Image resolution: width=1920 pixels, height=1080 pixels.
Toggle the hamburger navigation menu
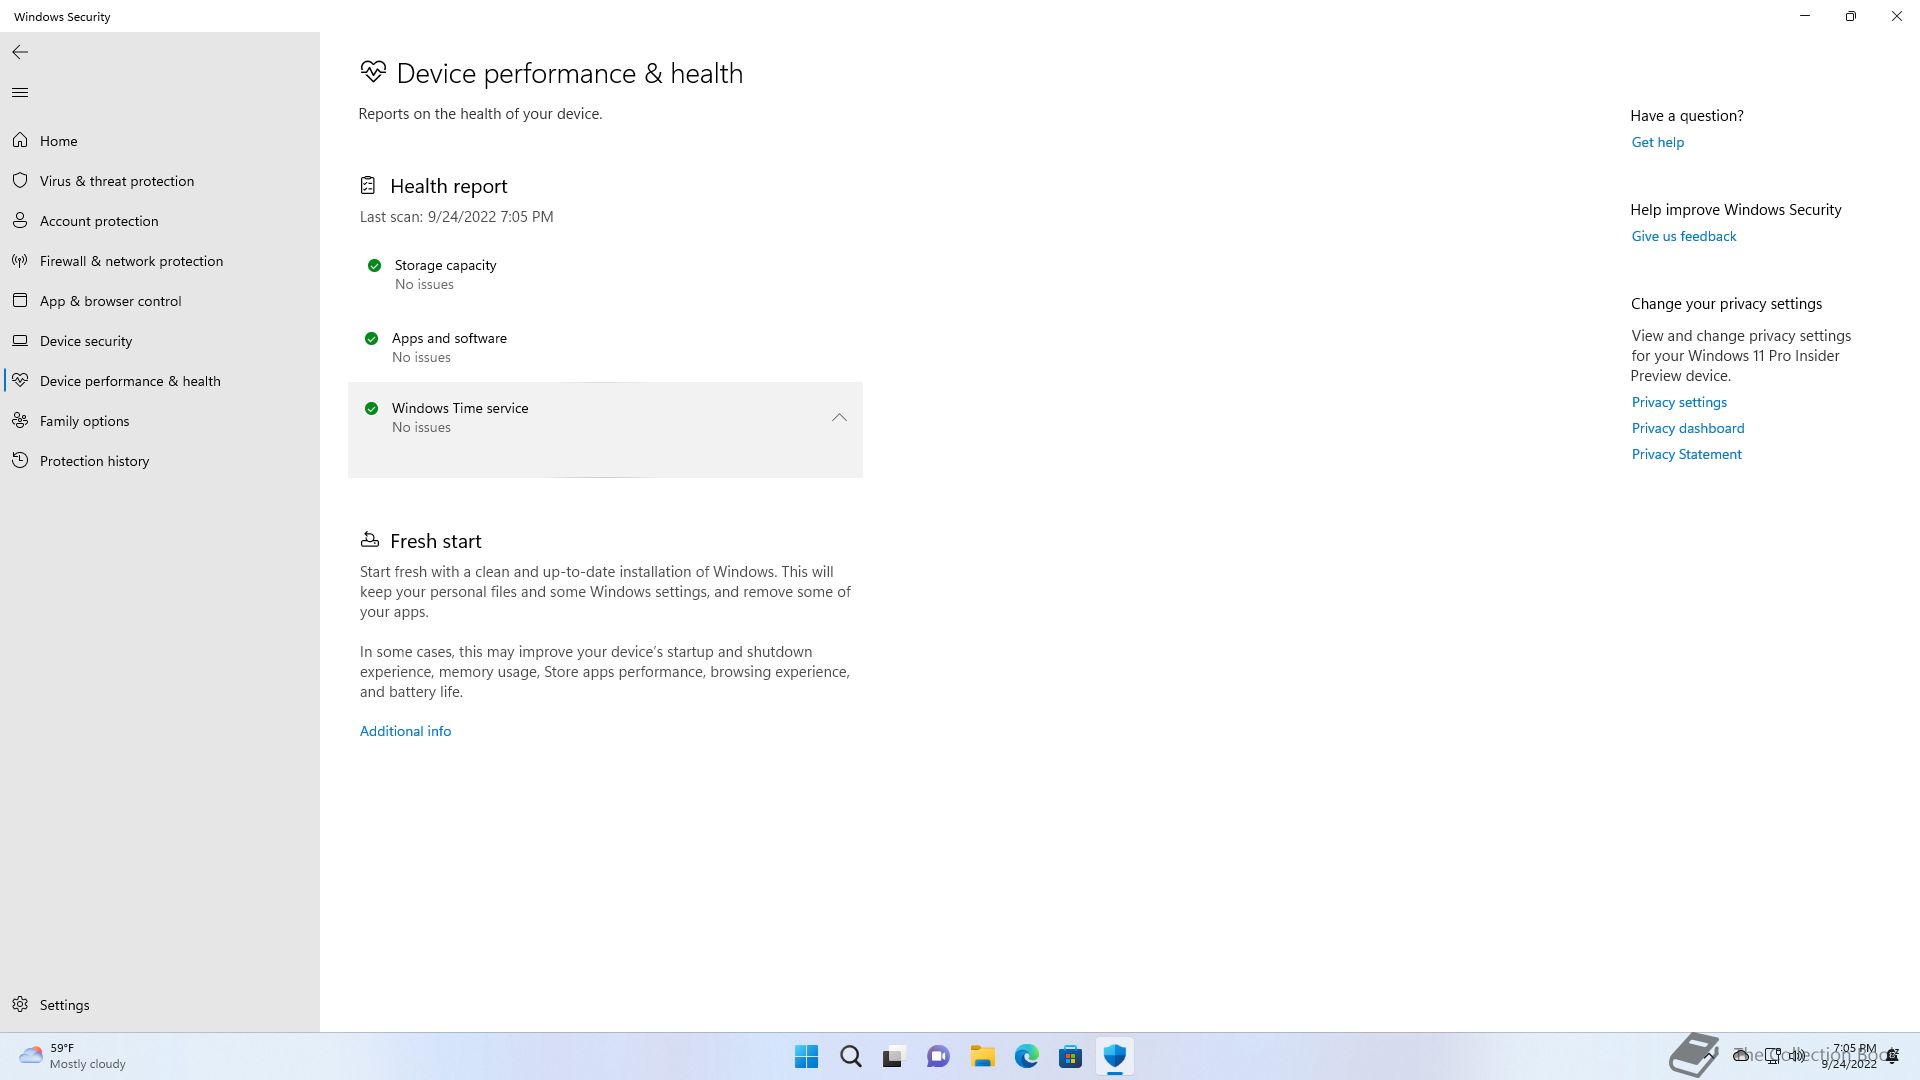[x=20, y=93]
